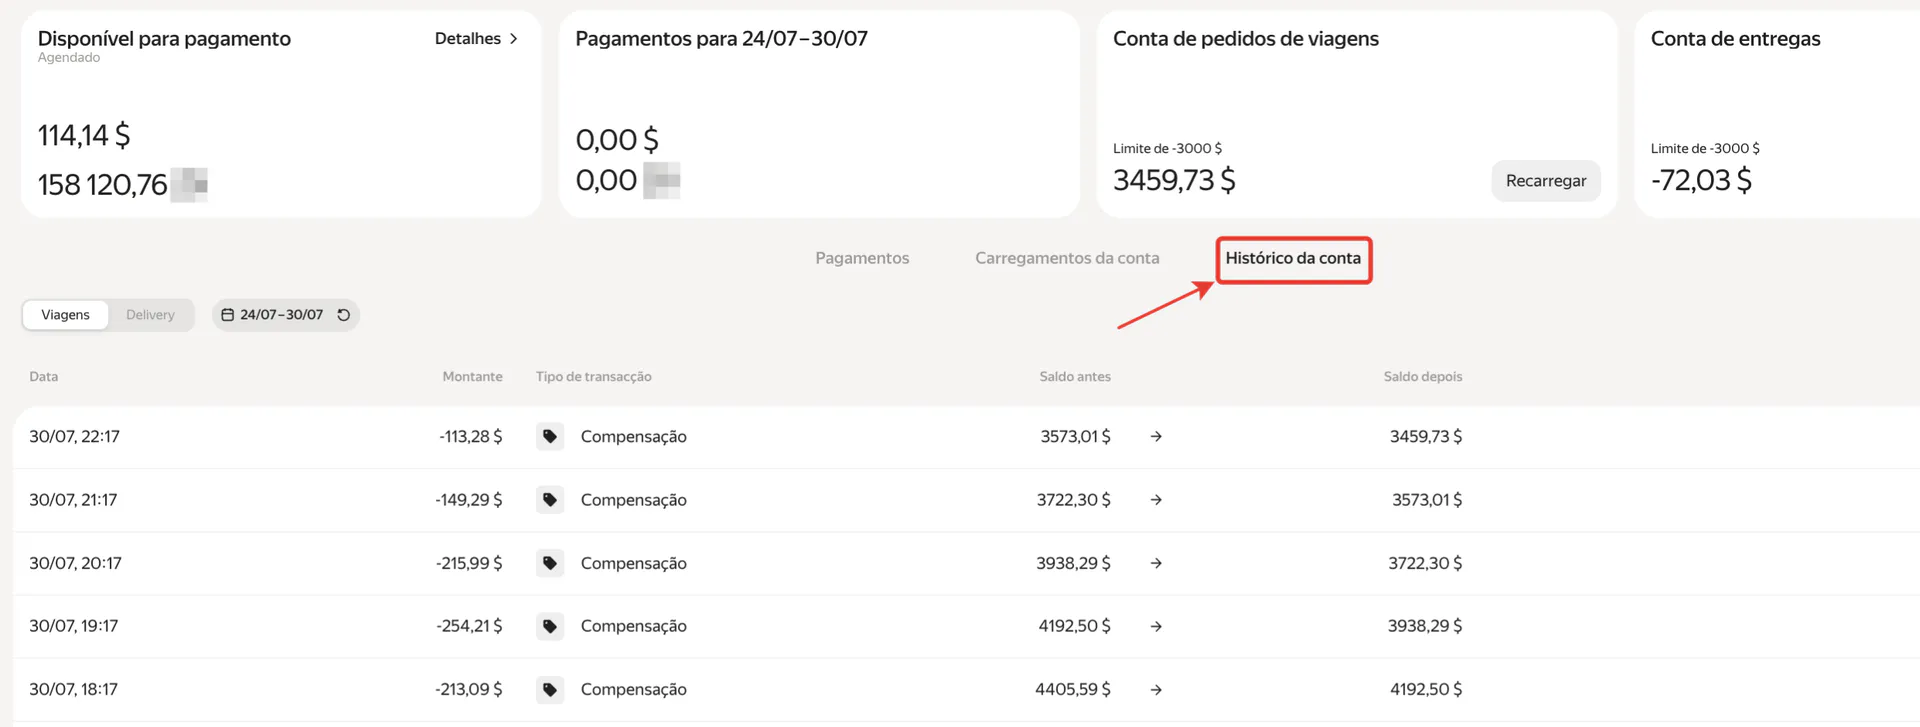Click the arrow icon in the 4405,59 $ to 4192,50 $ row
Screen dimensions: 1920x727
tap(1156, 689)
